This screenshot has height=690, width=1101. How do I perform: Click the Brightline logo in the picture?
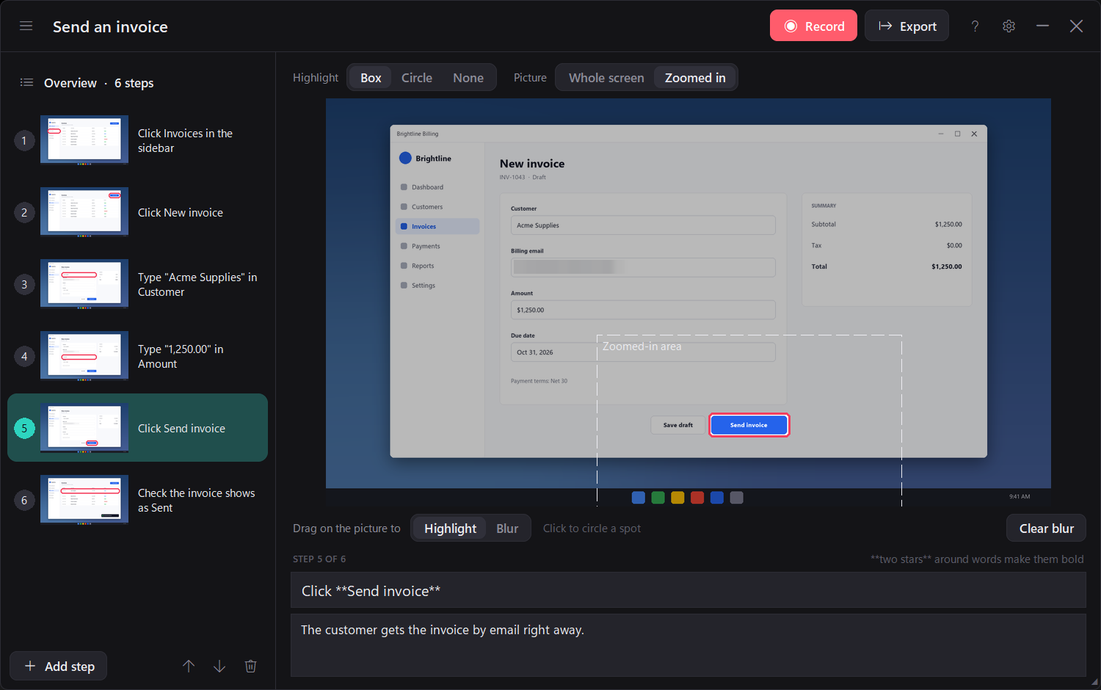[405, 158]
